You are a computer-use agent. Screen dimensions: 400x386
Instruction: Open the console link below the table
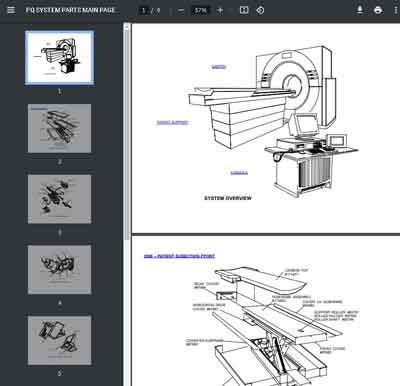pos(239,173)
